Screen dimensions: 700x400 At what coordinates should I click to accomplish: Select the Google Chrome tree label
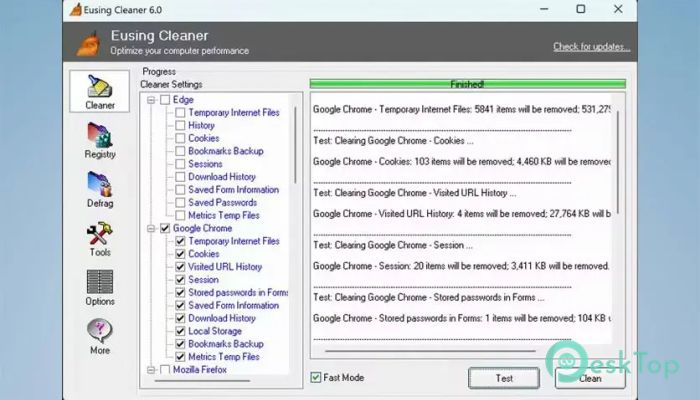tap(202, 228)
